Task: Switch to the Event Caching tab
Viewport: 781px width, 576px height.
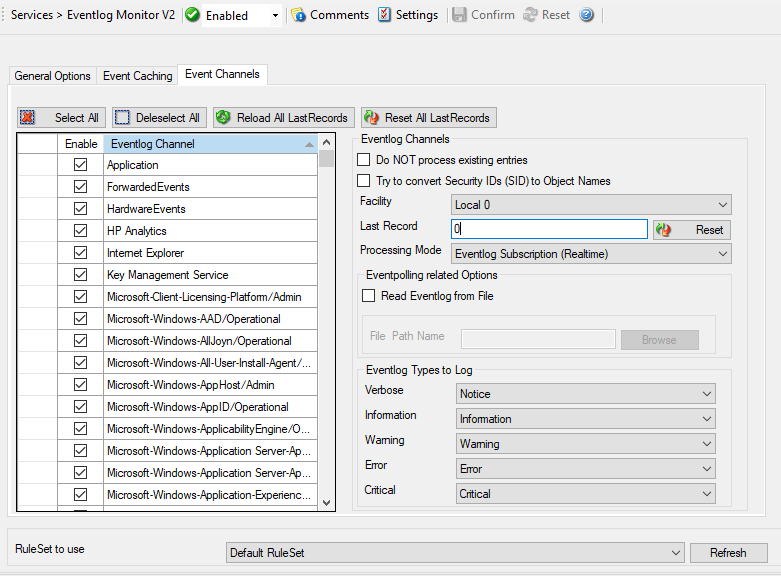Action: 138,76
